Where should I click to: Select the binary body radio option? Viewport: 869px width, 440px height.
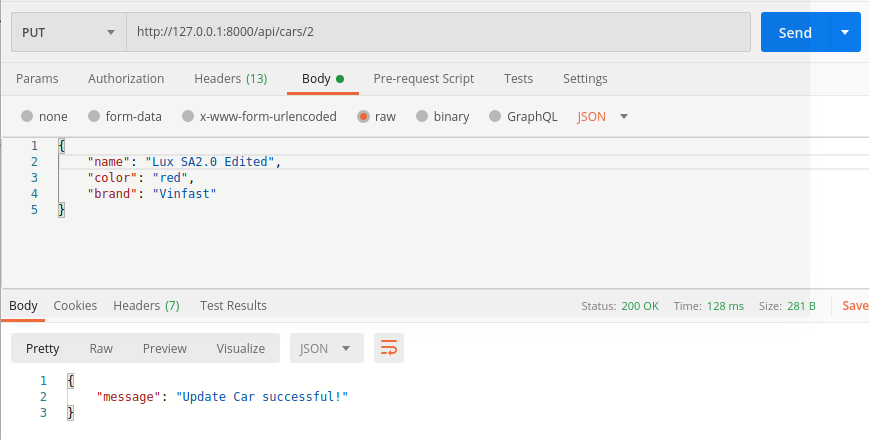tap(423, 116)
